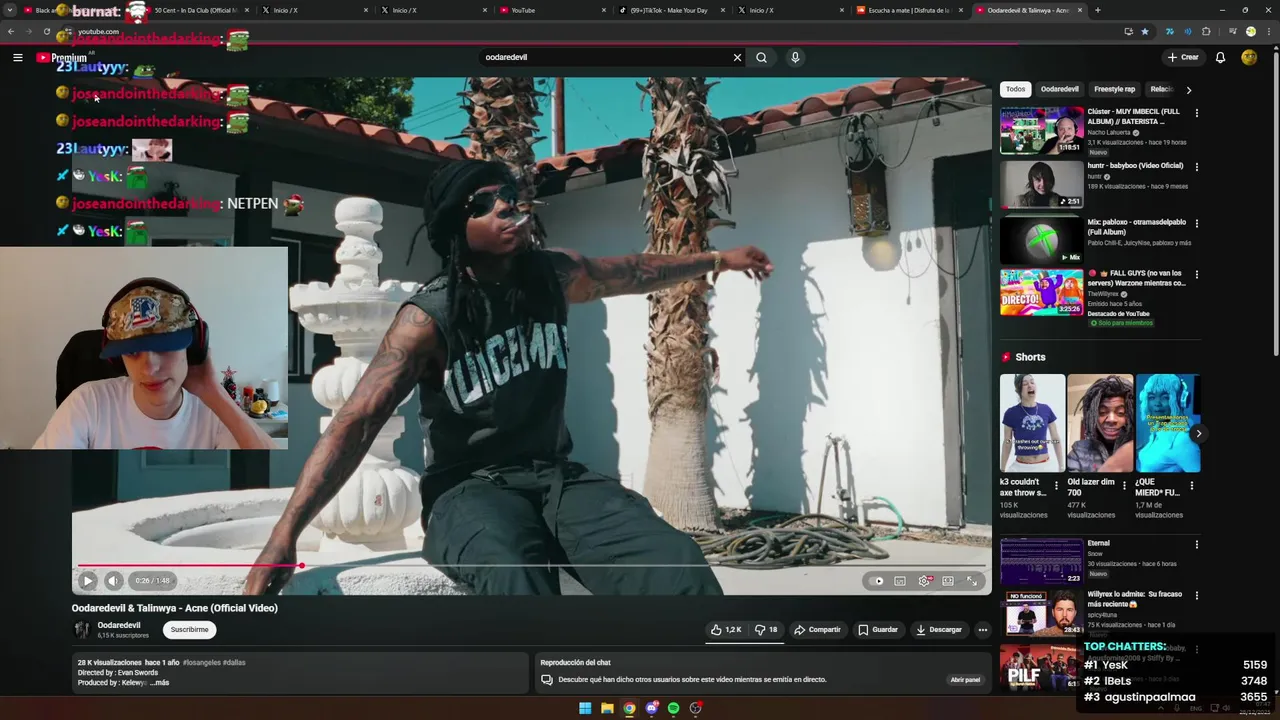The image size is (1280, 720).
Task: Open a new browser tab with the plus
Action: [x=1098, y=10]
